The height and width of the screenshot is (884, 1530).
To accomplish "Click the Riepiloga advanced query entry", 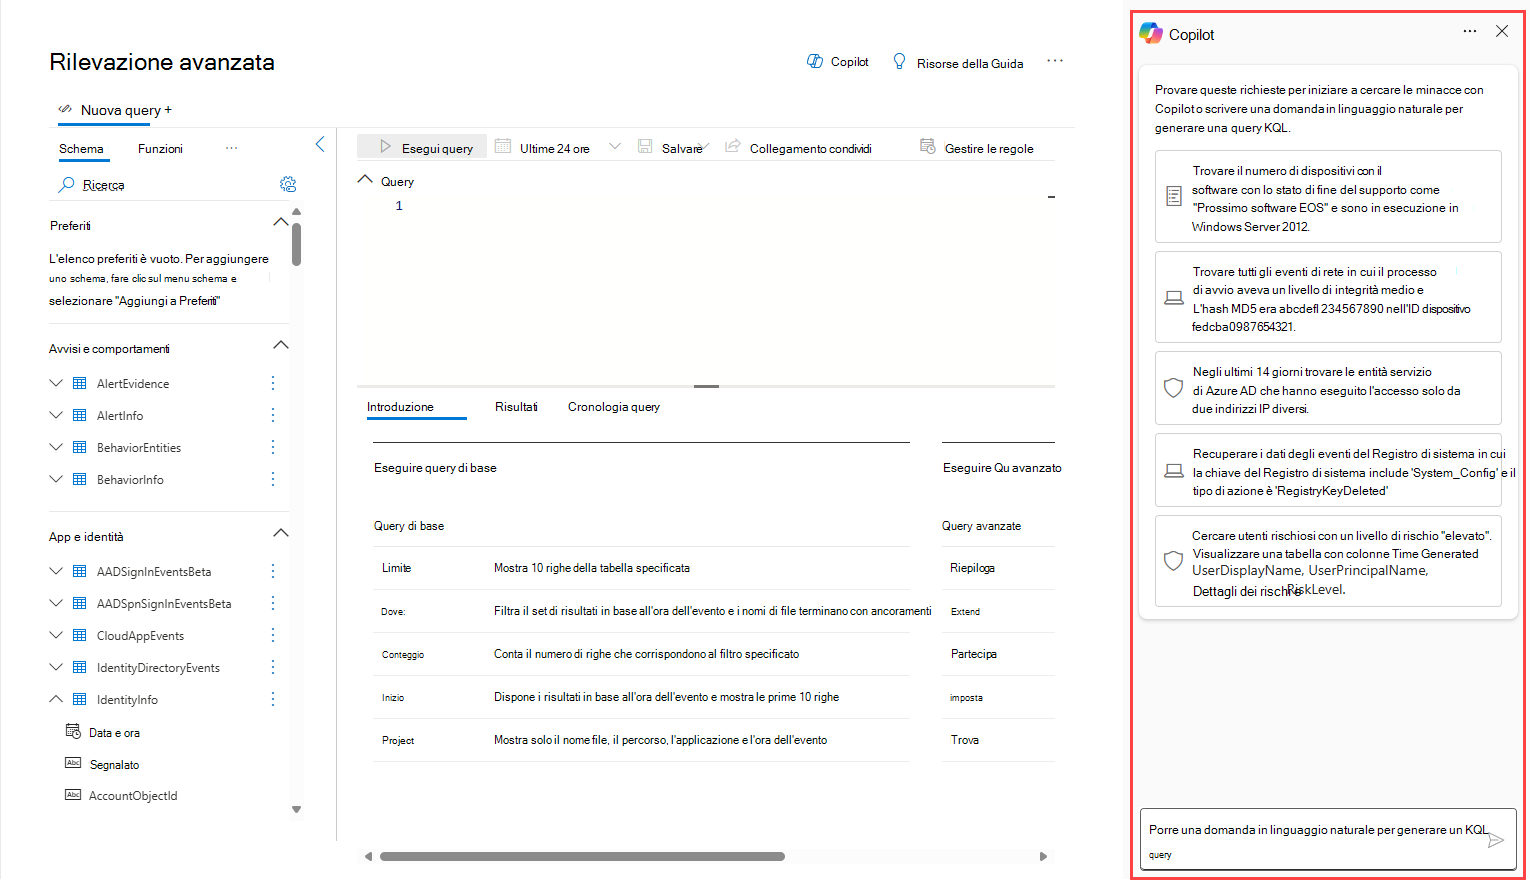I will click(972, 568).
